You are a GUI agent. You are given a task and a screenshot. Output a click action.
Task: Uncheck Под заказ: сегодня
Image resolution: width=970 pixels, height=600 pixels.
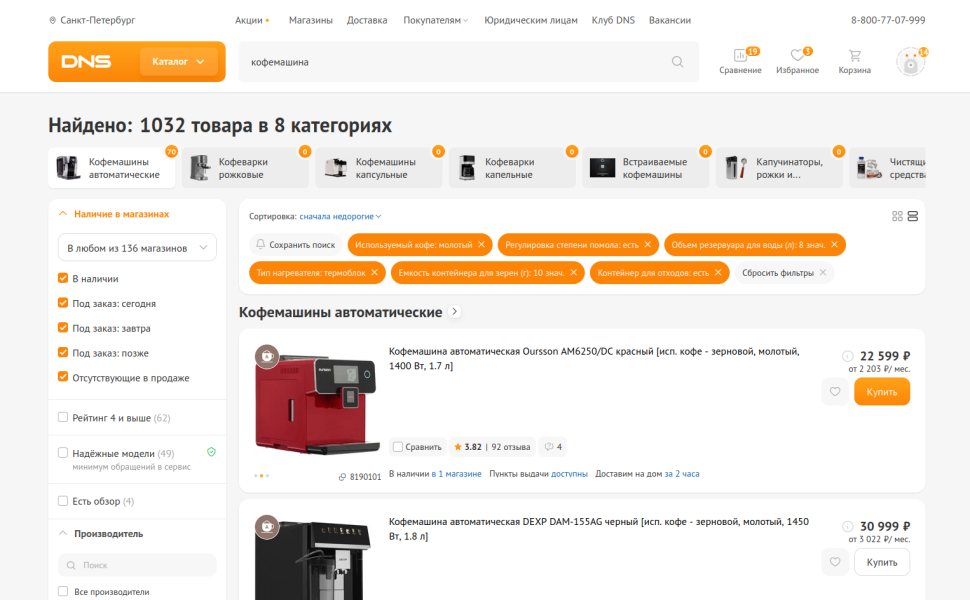(x=62, y=303)
